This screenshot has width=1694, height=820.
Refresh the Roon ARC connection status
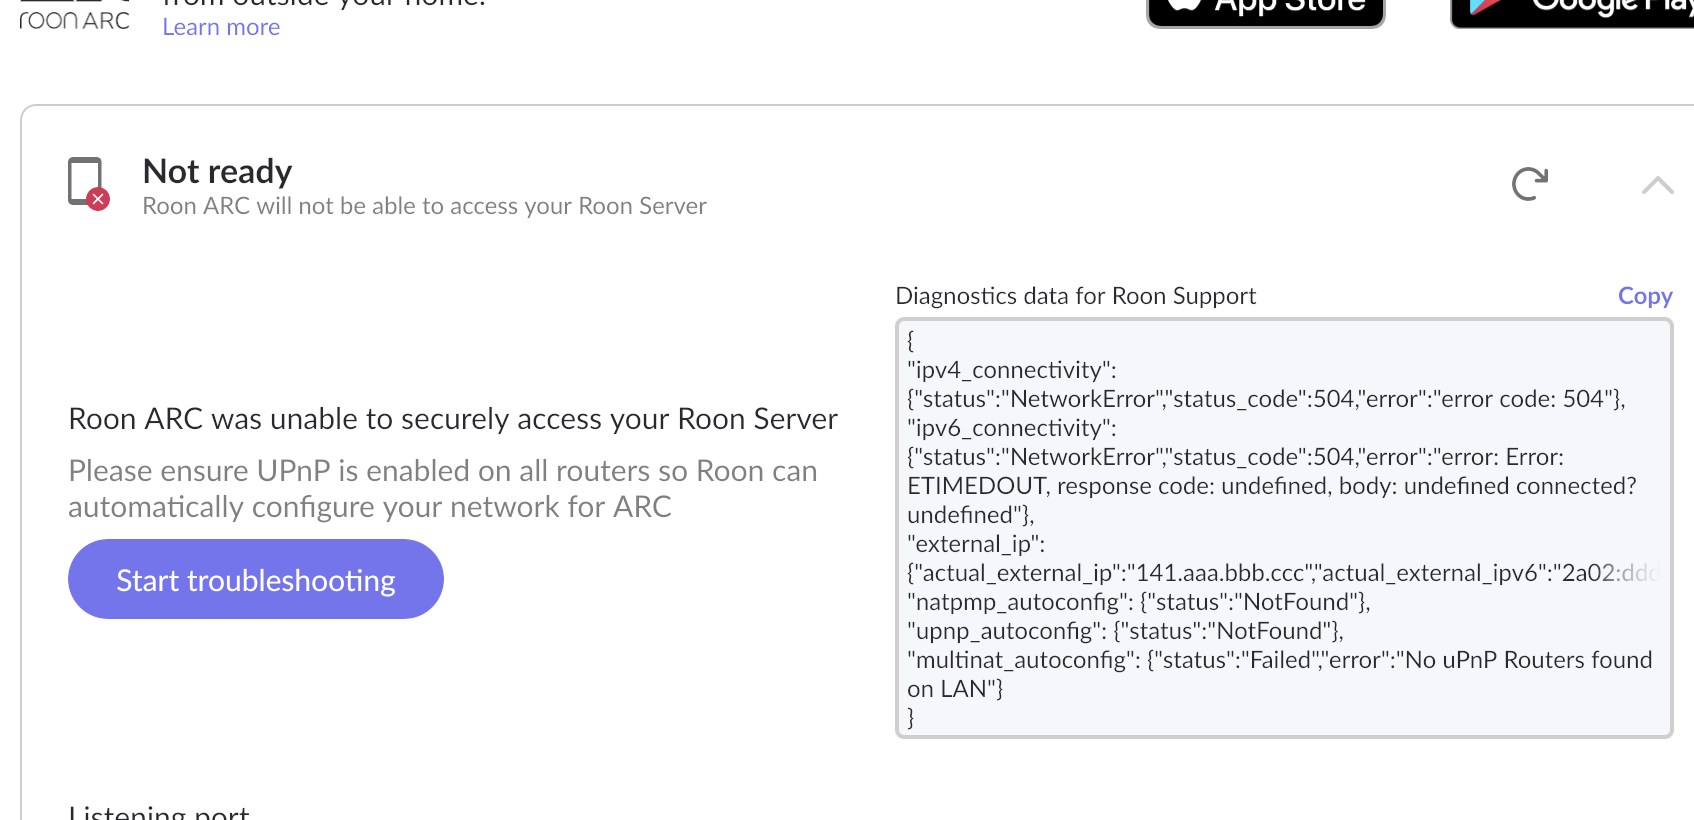pyautogui.click(x=1529, y=184)
